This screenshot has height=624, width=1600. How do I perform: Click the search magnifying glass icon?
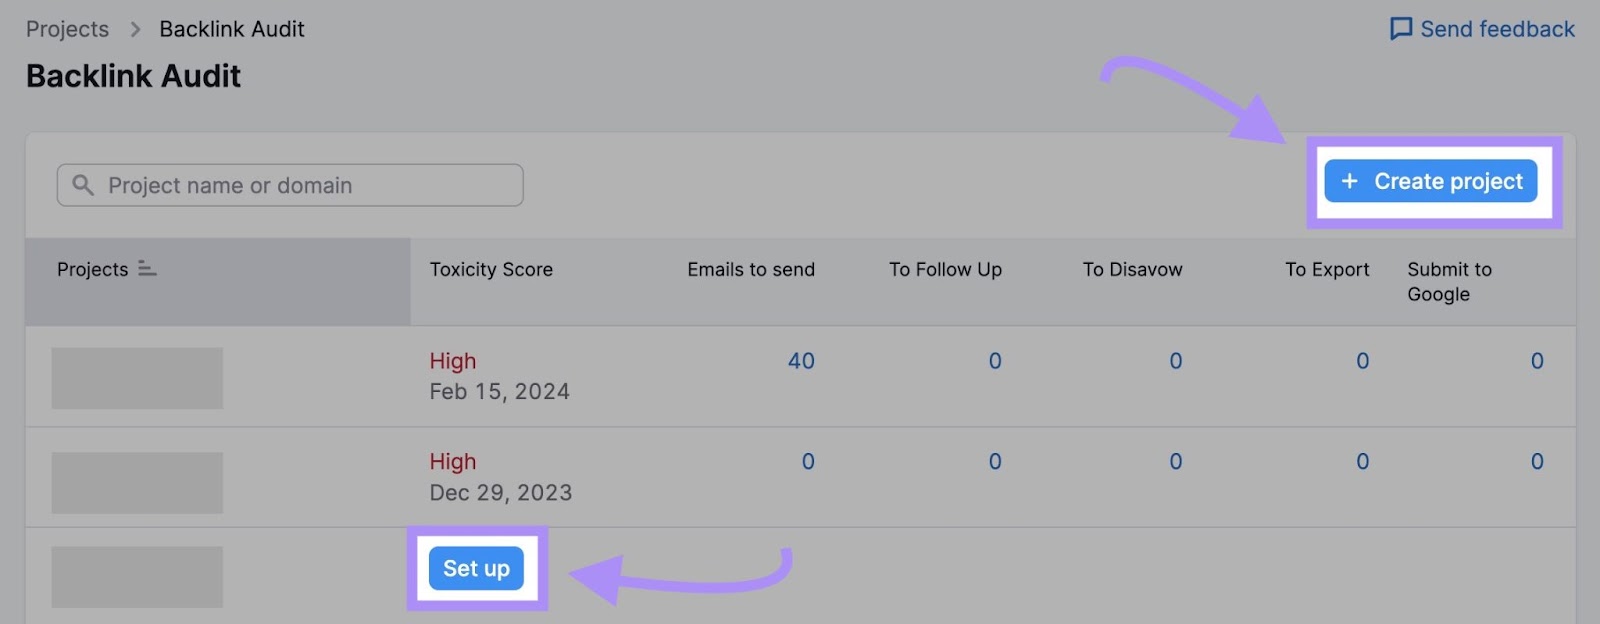pyautogui.click(x=83, y=185)
